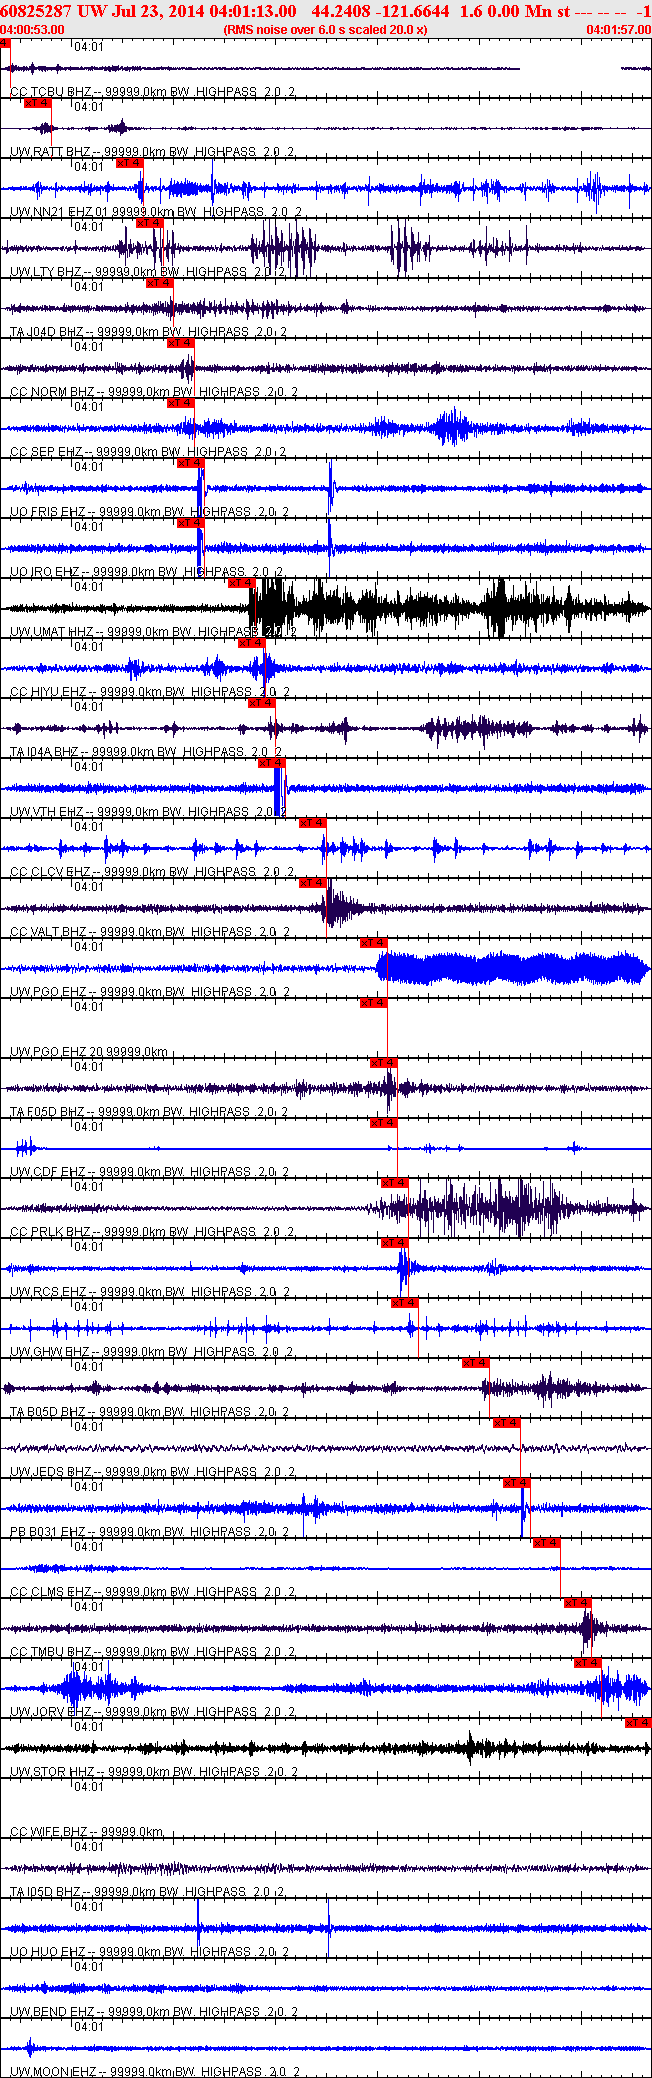Select the red pick marker on RCS trace
Image resolution: width=652 pixels, height=2078 pixels.
click(x=394, y=1243)
